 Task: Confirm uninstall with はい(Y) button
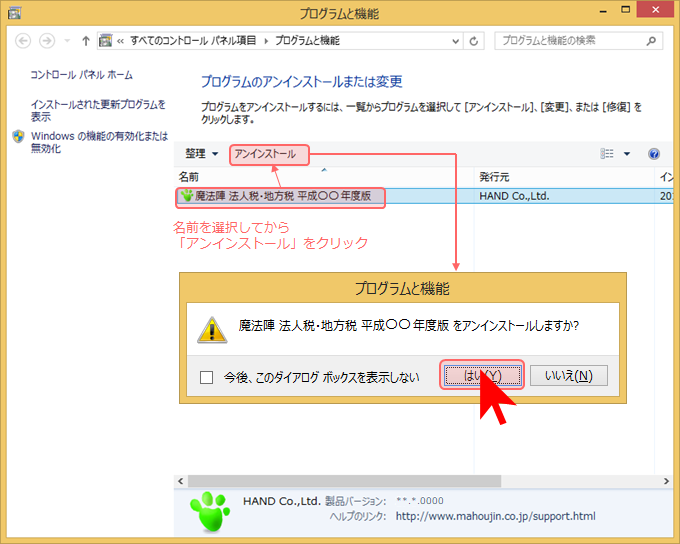point(482,375)
